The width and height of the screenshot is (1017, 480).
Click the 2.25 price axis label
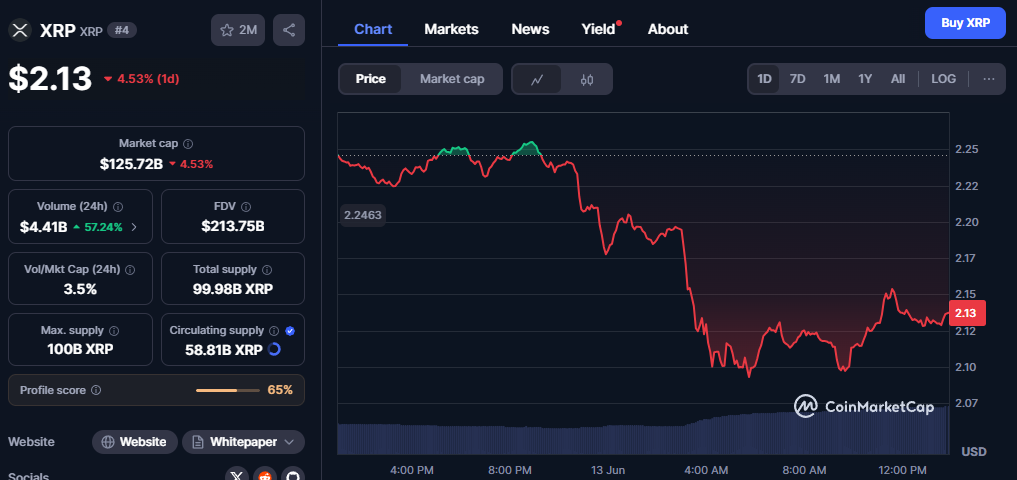point(967,150)
